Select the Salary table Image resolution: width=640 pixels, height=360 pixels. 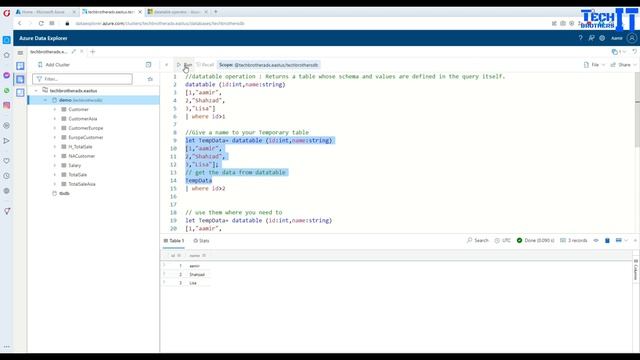(75, 165)
